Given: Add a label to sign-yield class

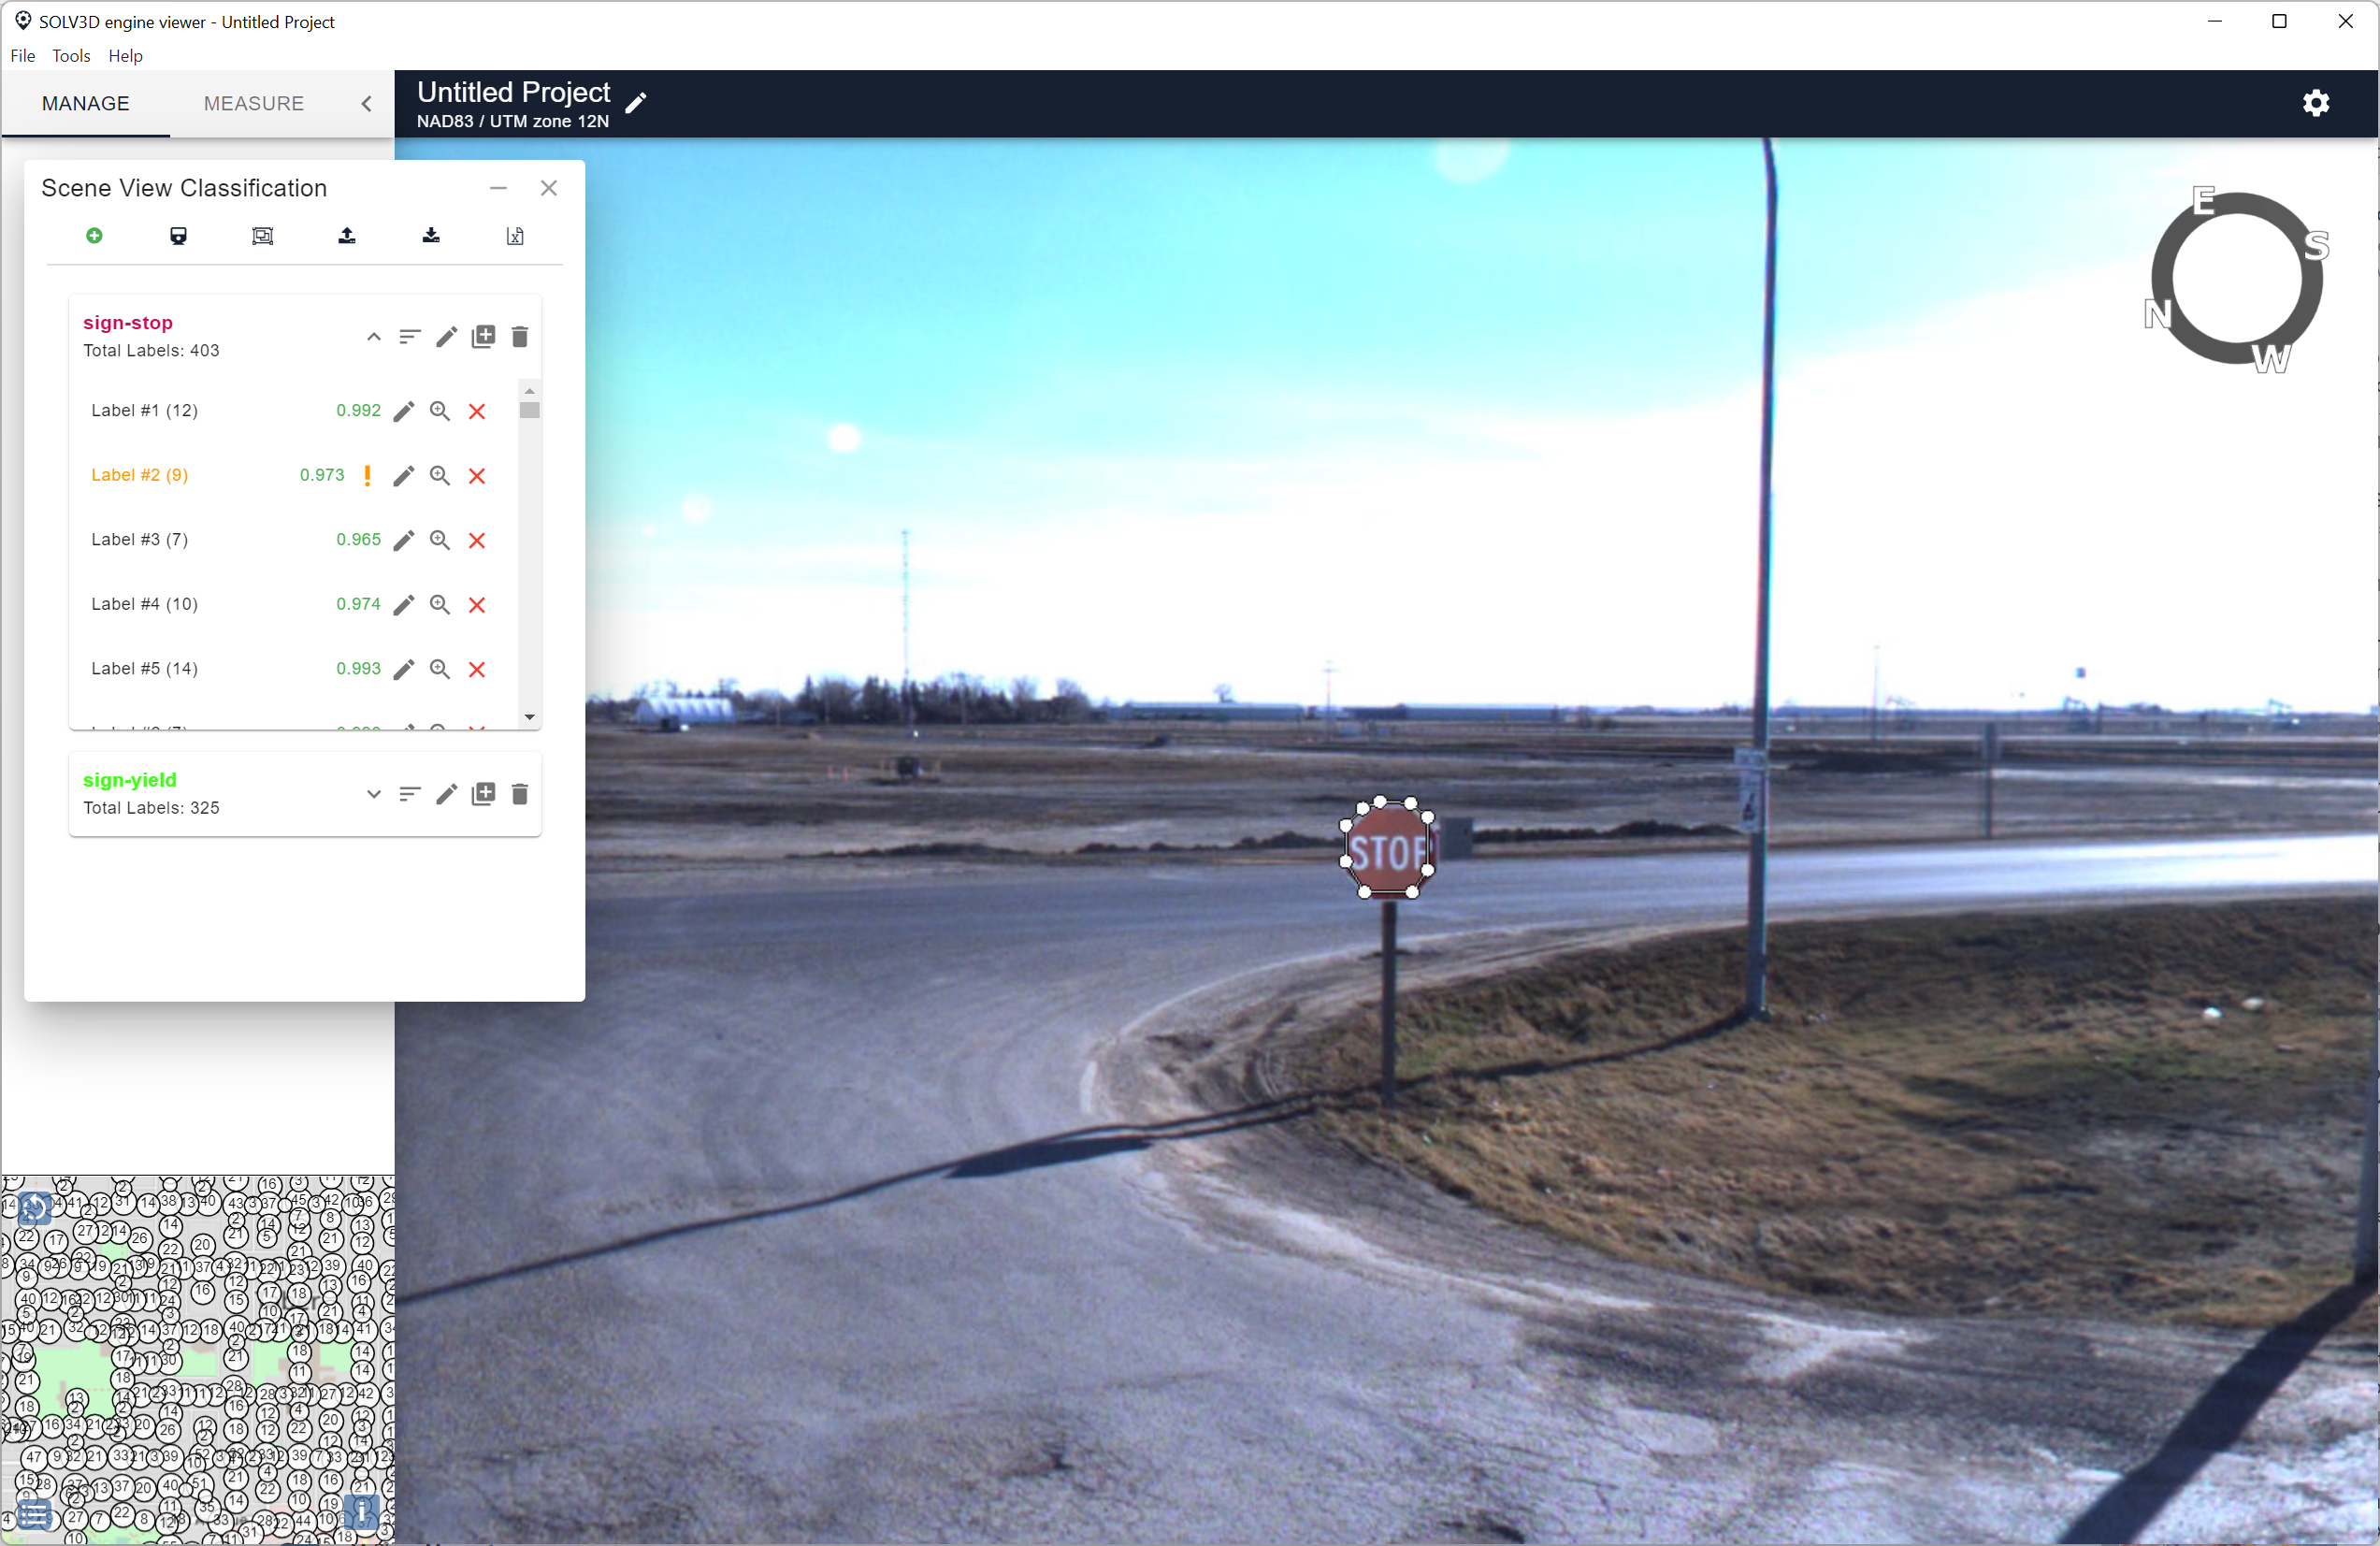Looking at the screenshot, I should [483, 794].
